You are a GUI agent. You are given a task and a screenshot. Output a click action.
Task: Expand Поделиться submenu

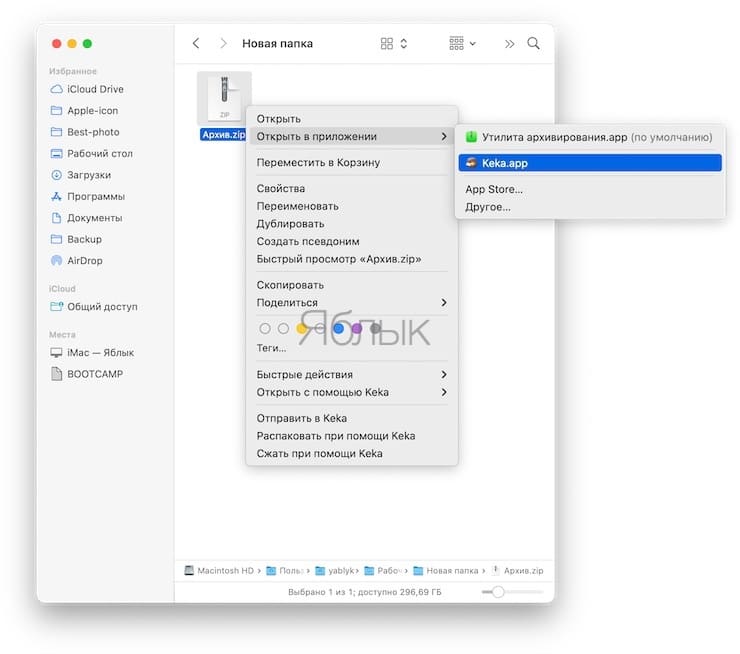352,302
